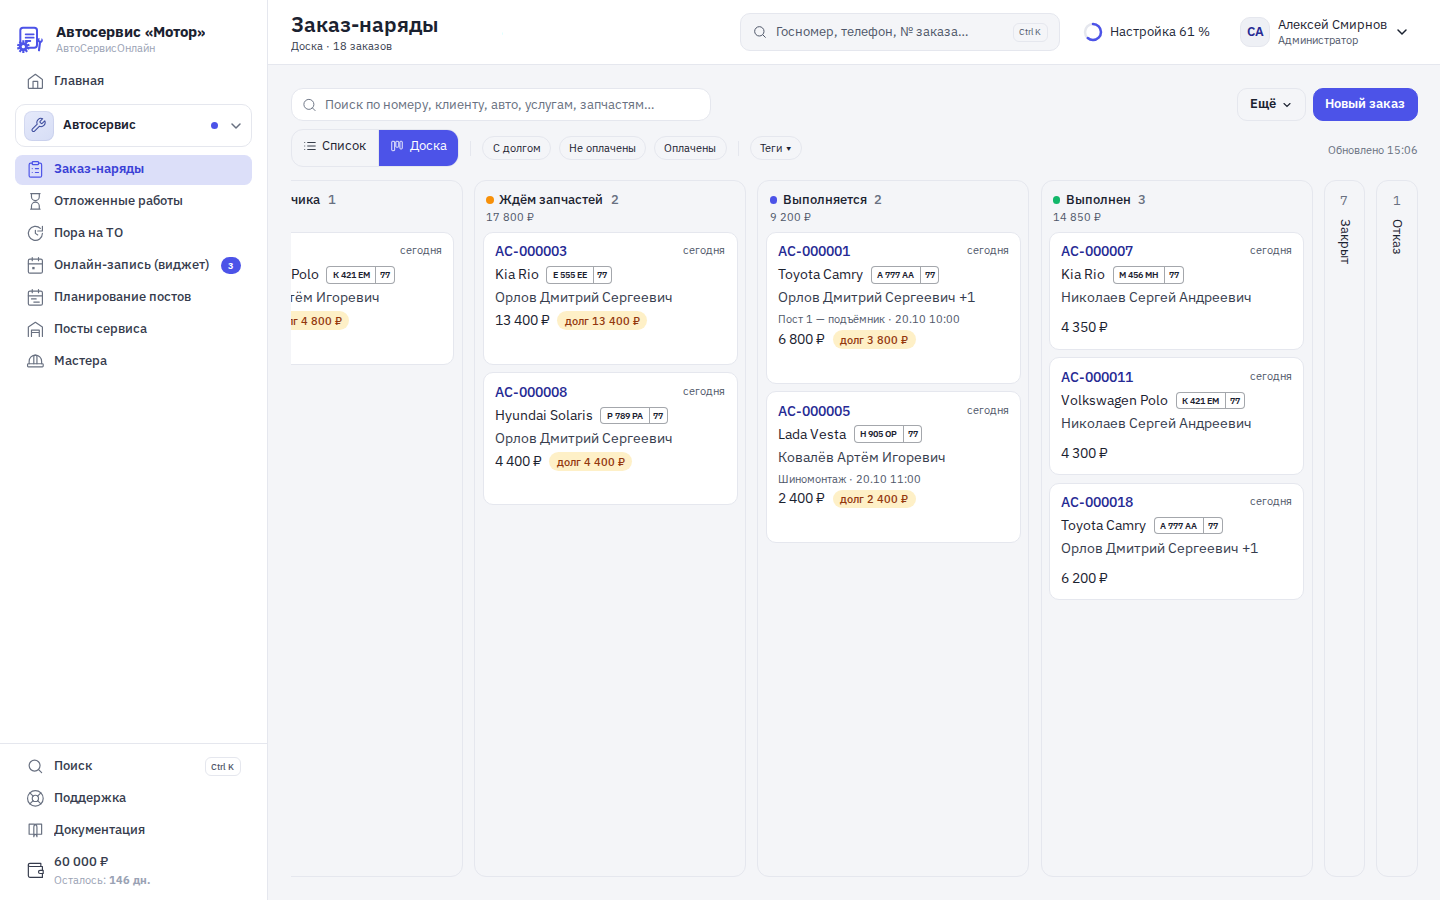Viewport: 1440px width, 900px height.
Task: Click the Отложенные работы hourglass icon
Action: [x=35, y=201]
